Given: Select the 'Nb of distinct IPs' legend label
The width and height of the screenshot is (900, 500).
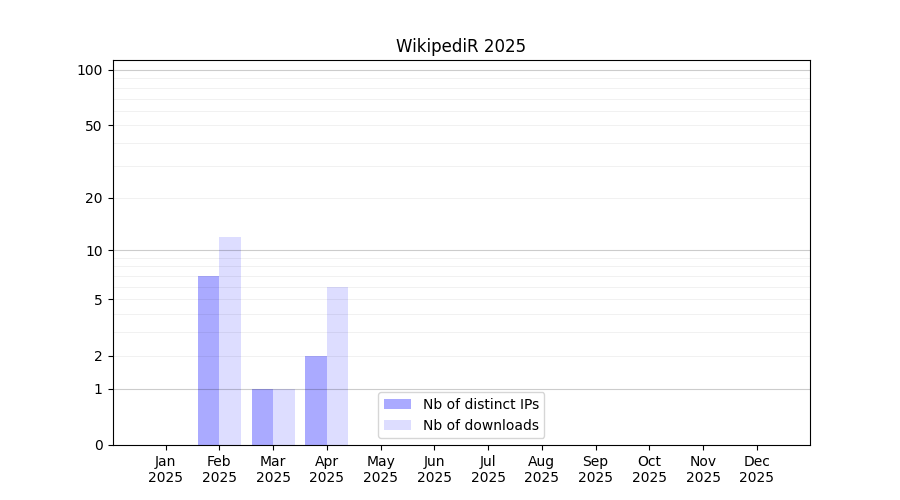Looking at the screenshot, I should [x=480, y=404].
